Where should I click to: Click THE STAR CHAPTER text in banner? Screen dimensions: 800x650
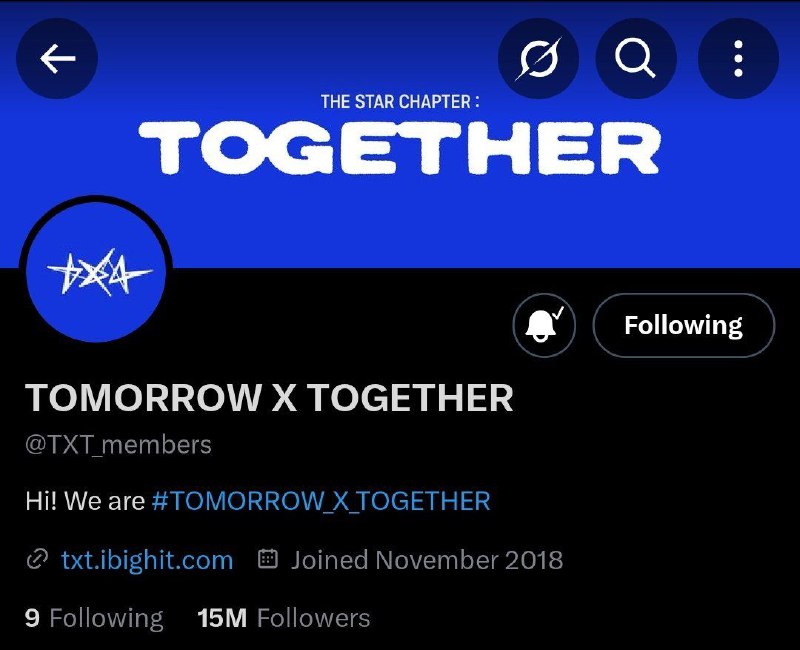pos(400,102)
